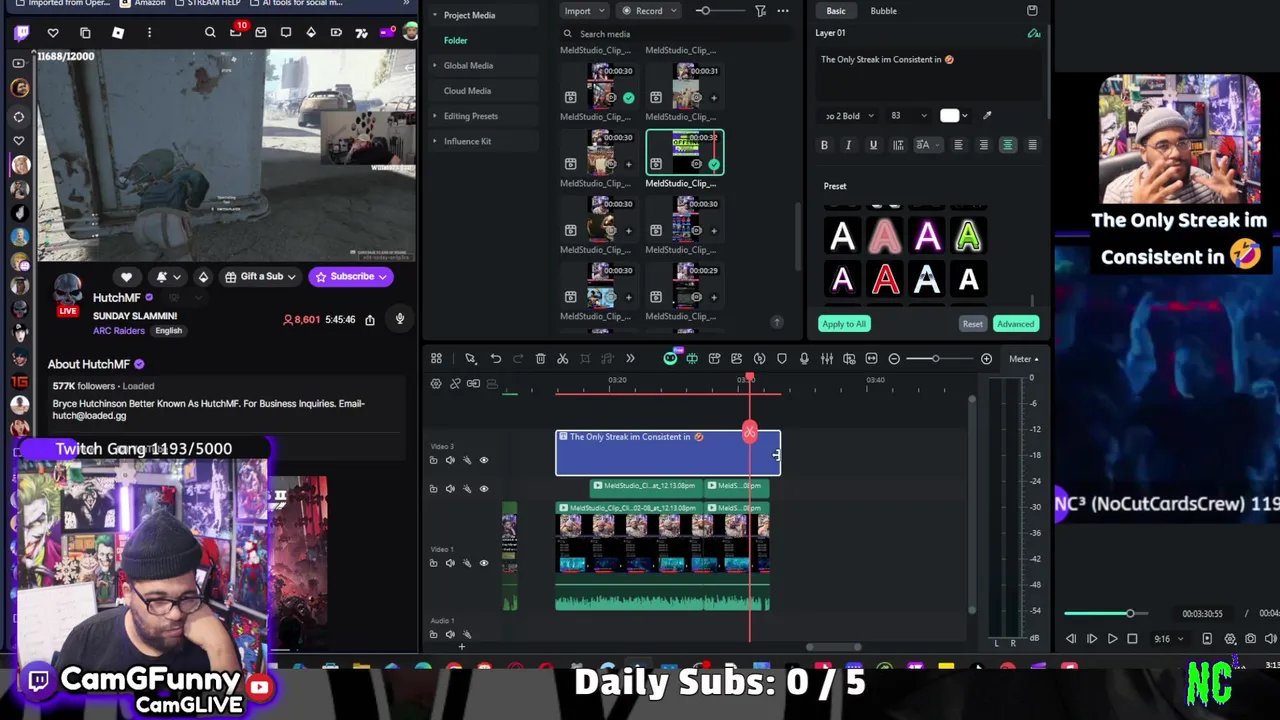This screenshot has width=1280, height=720.
Task: Click the save preset icon in text panel
Action: click(1032, 11)
